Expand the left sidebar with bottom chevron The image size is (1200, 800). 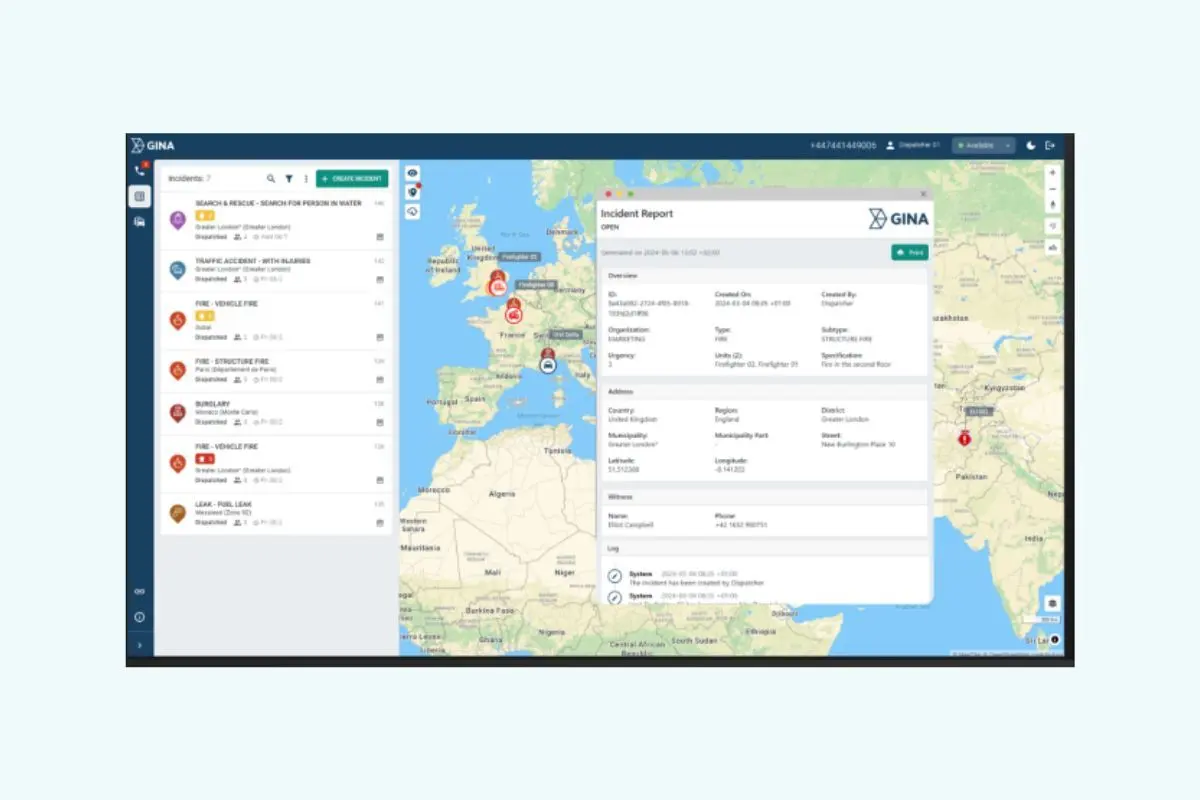[x=140, y=646]
